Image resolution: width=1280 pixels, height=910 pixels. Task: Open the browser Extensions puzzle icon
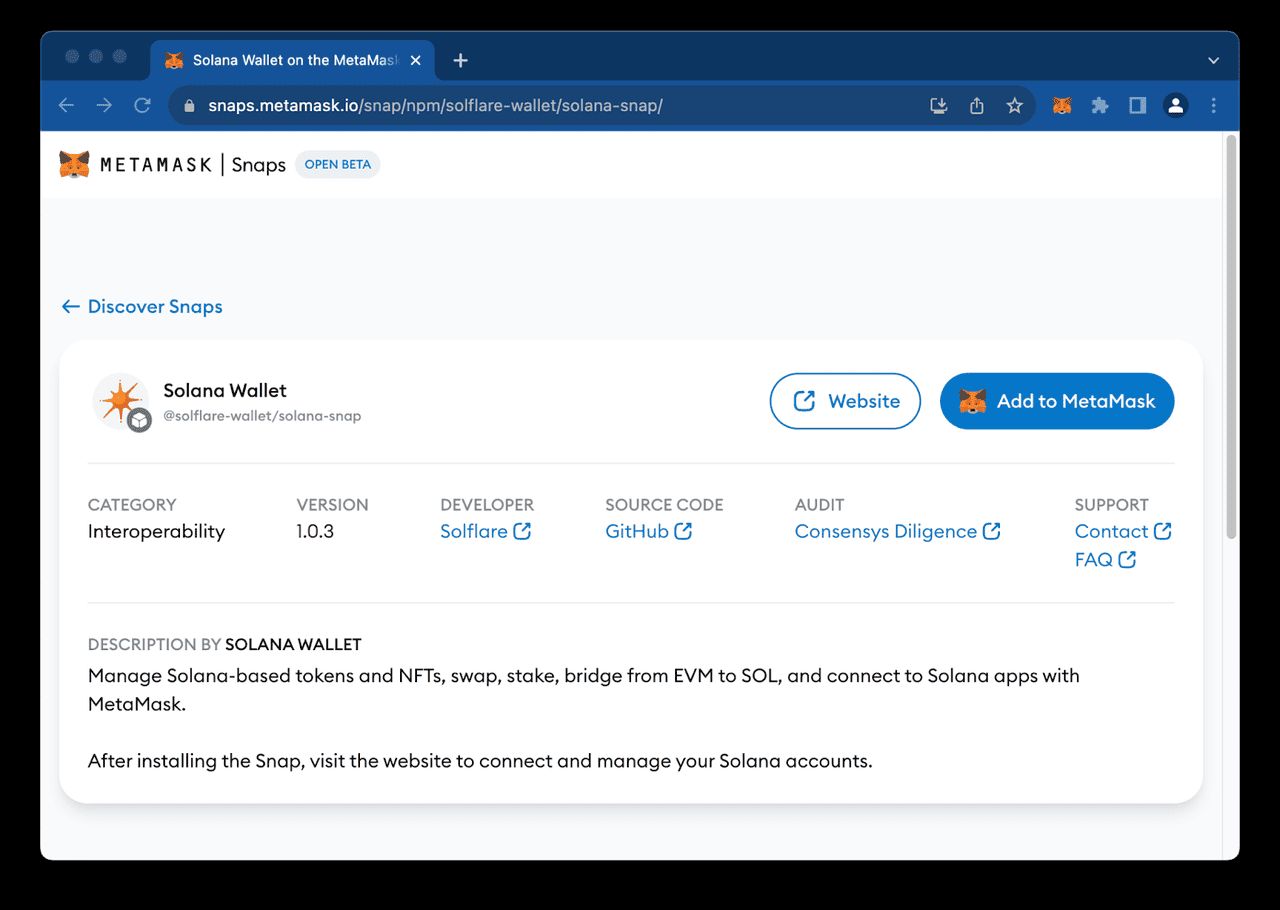coord(1100,105)
